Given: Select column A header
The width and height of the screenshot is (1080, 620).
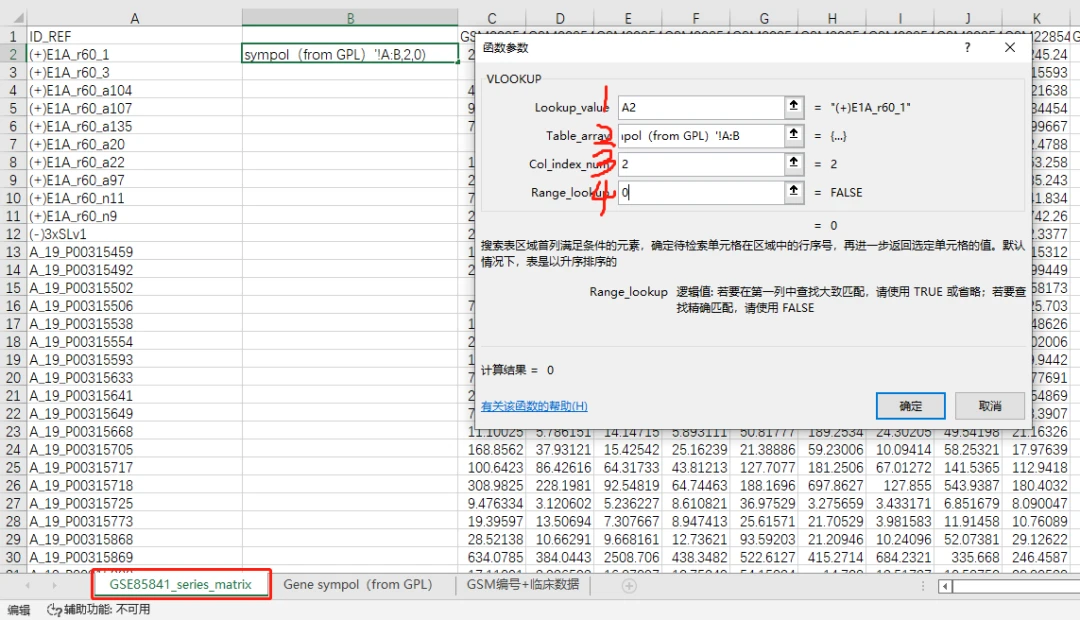Looking at the screenshot, I should click(134, 18).
